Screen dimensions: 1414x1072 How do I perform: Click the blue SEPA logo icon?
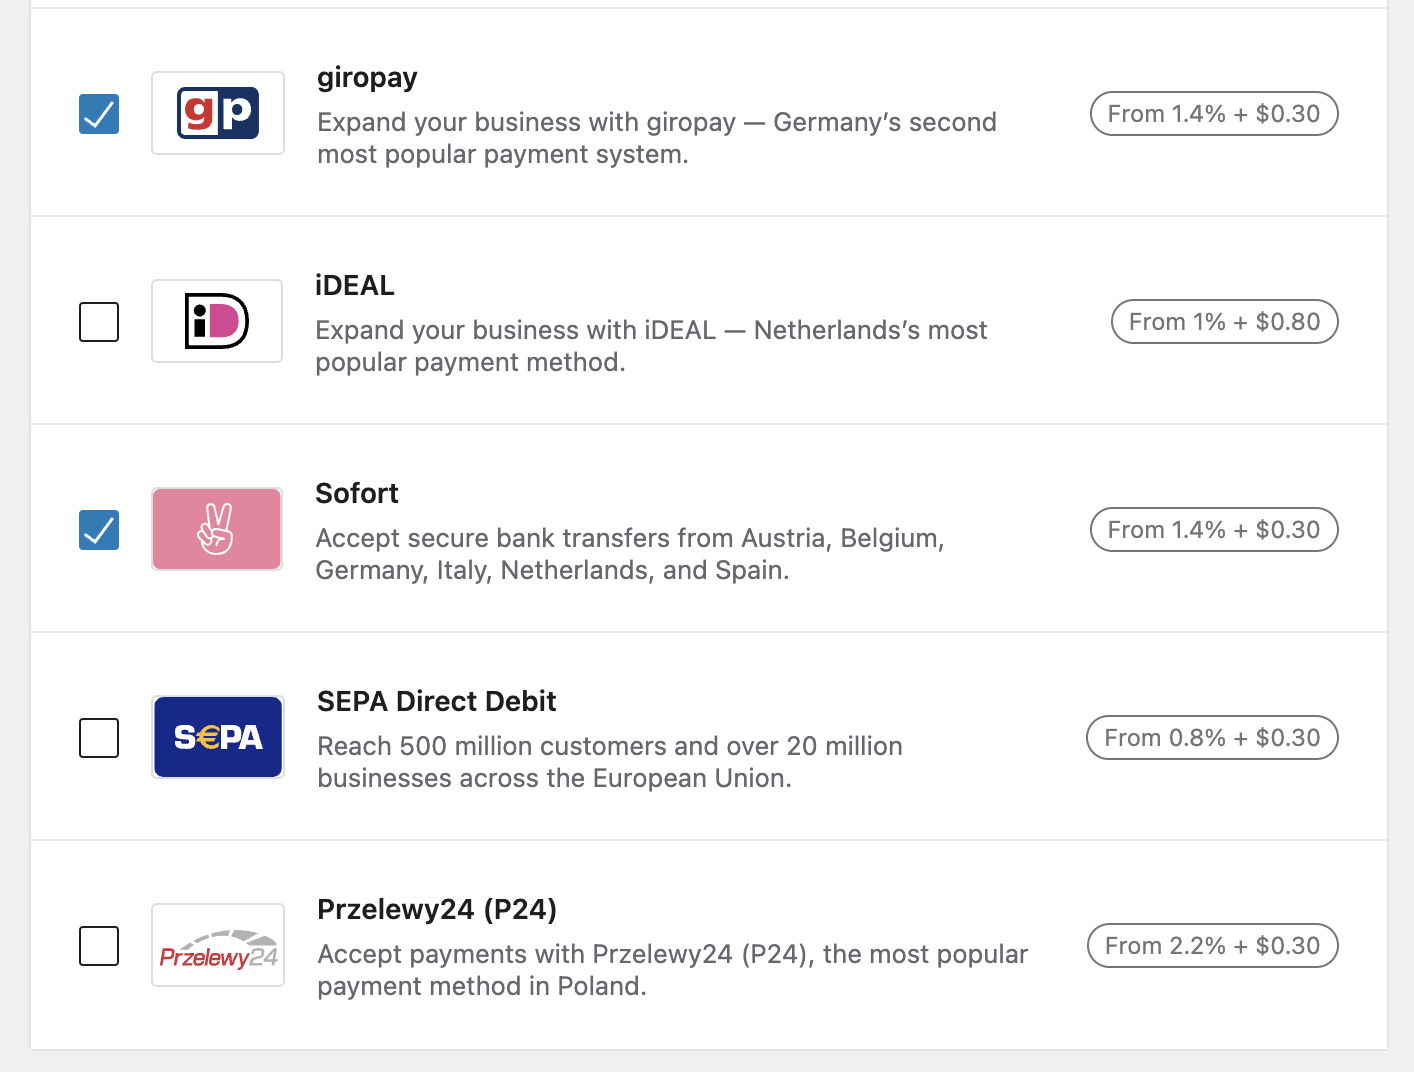(218, 737)
